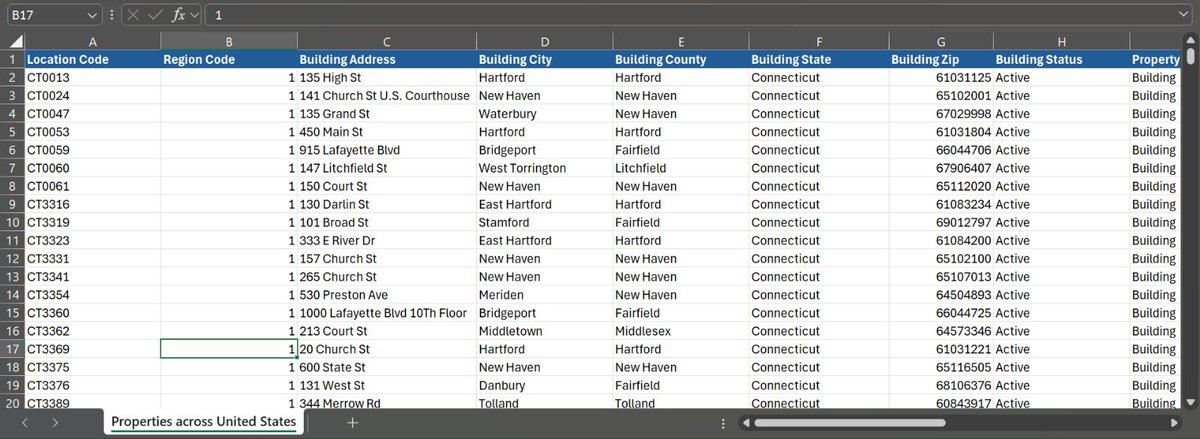Viewport: 1200px width, 439px height.
Task: Click the Middletown city cell
Action: (544, 331)
